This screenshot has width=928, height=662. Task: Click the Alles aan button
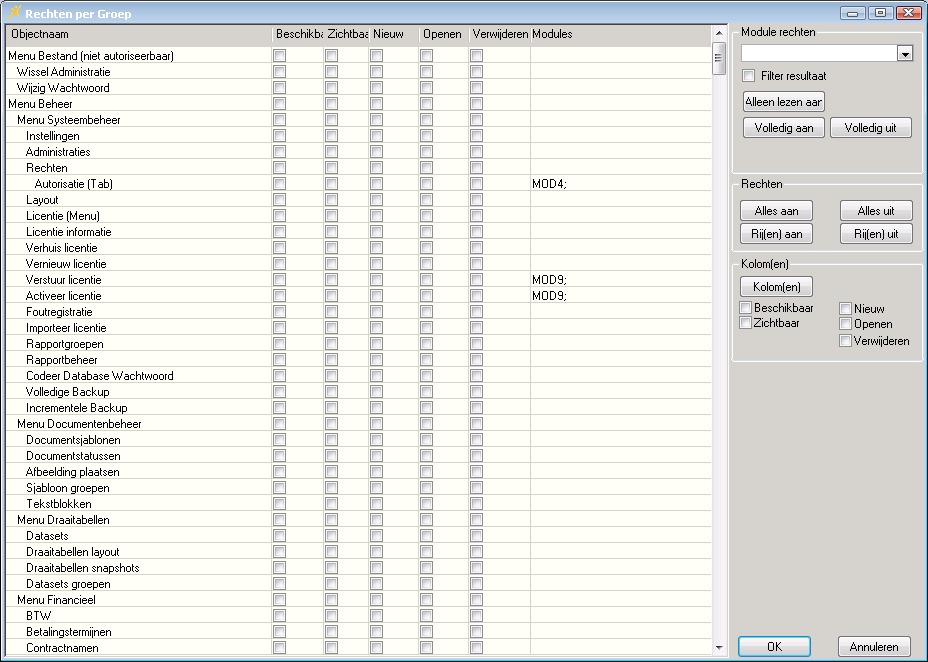[776, 211]
